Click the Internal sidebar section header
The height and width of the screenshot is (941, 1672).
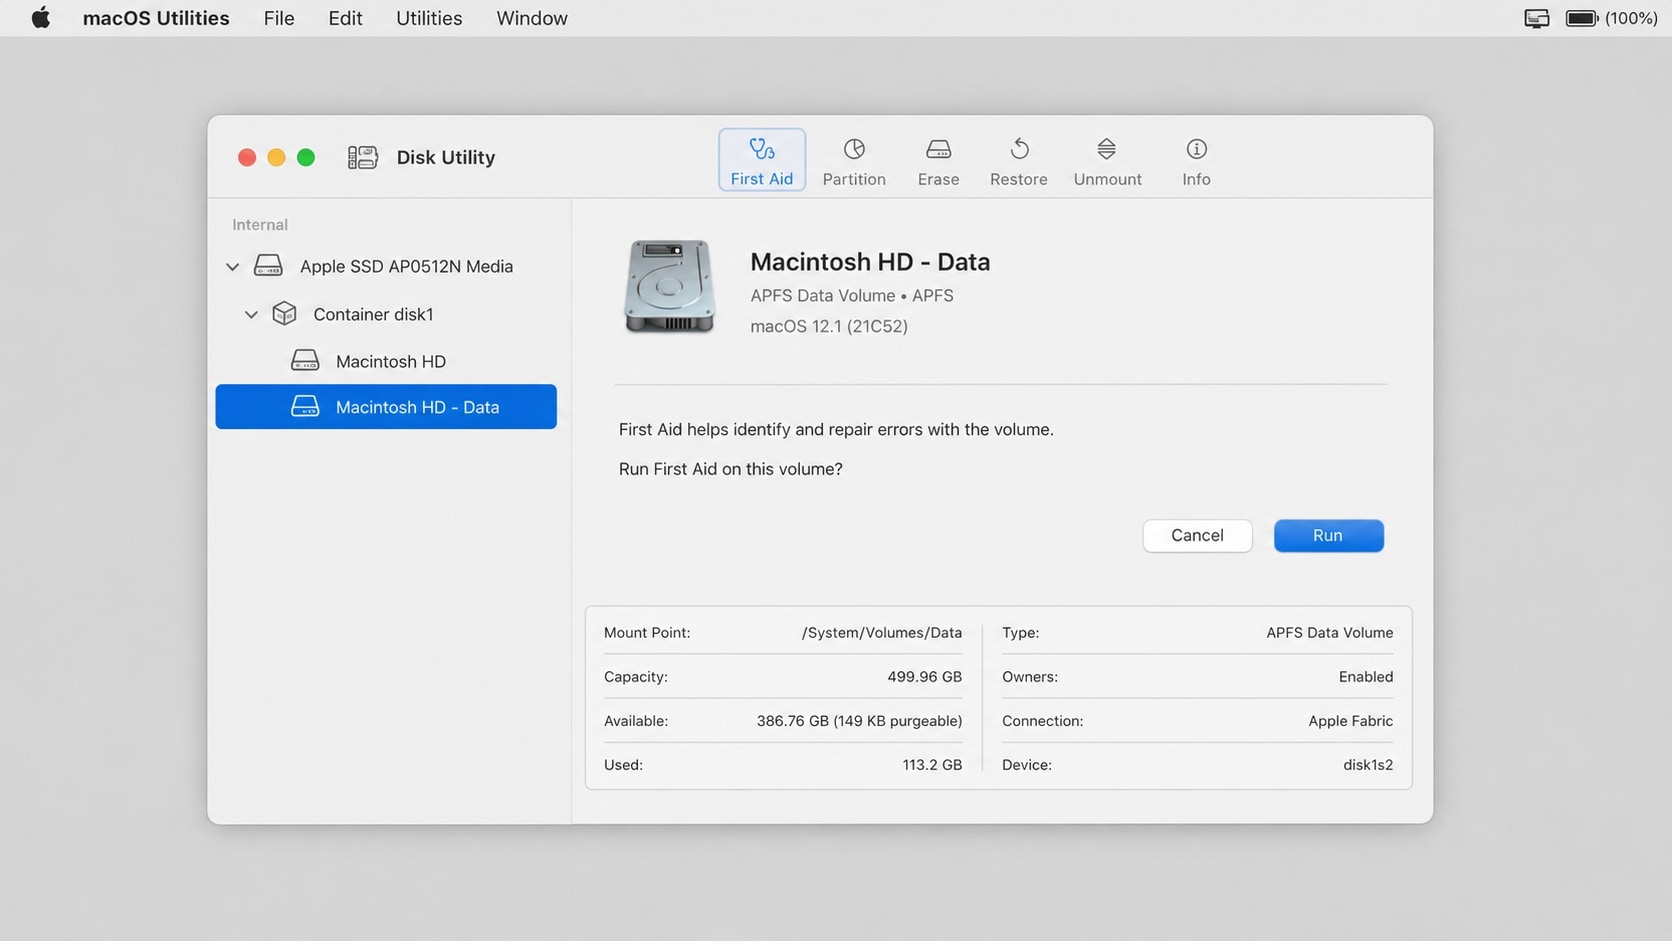260,225
